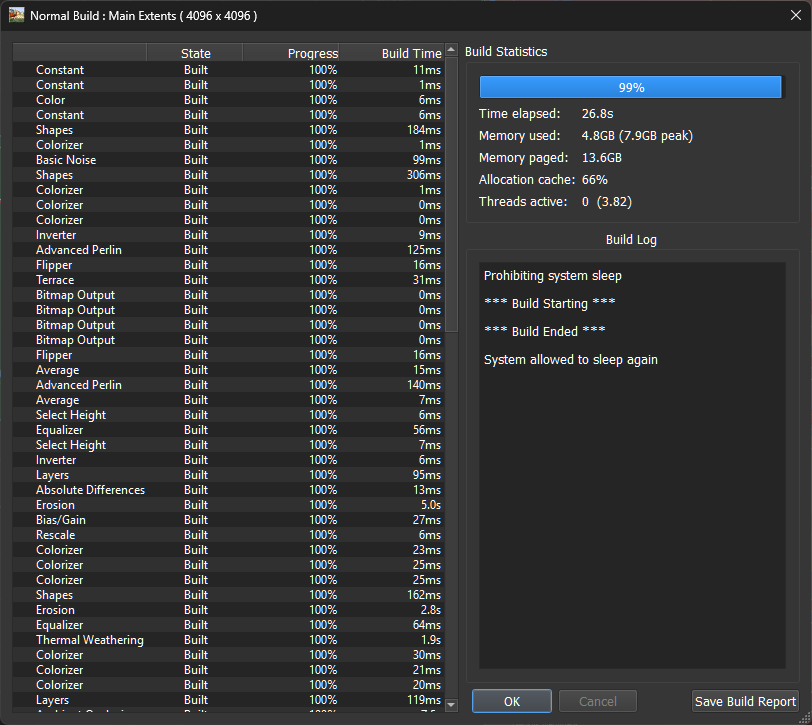
Task: Click the device list scrollbar thumb
Action: point(451,194)
